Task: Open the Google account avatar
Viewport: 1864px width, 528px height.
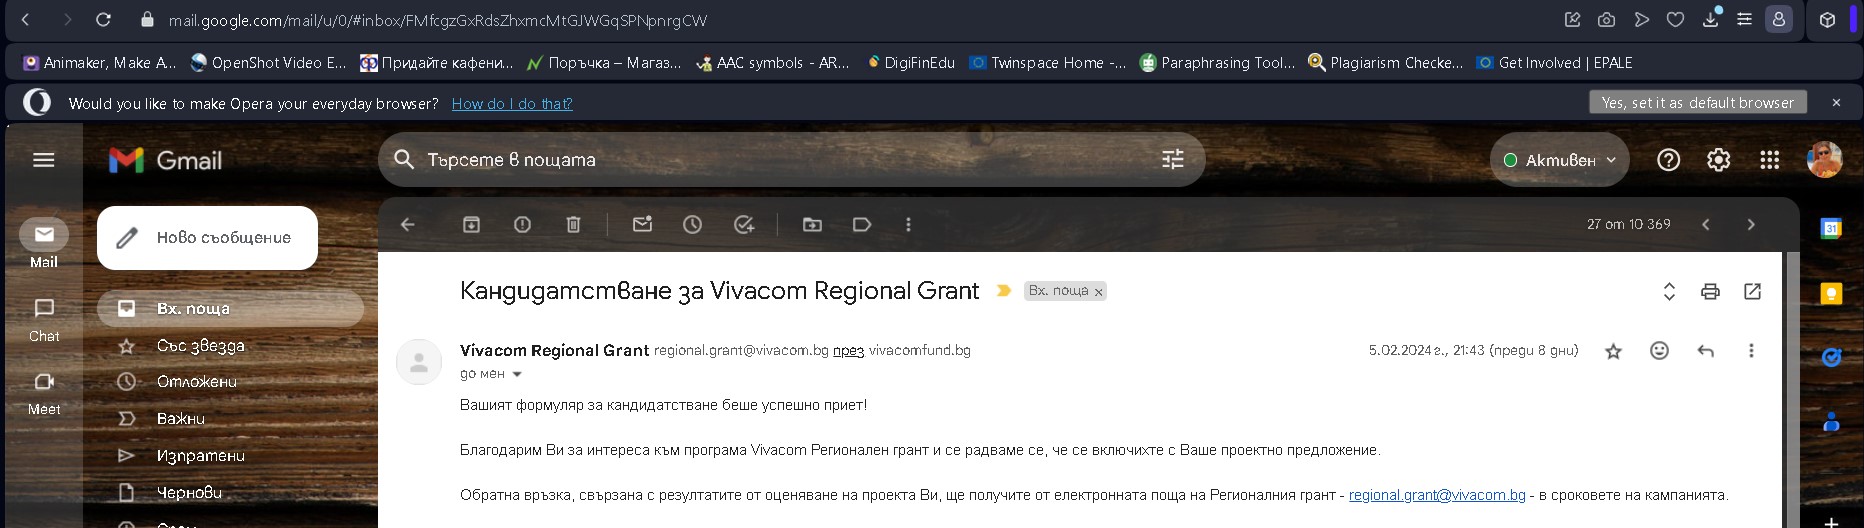Action: (x=1824, y=160)
